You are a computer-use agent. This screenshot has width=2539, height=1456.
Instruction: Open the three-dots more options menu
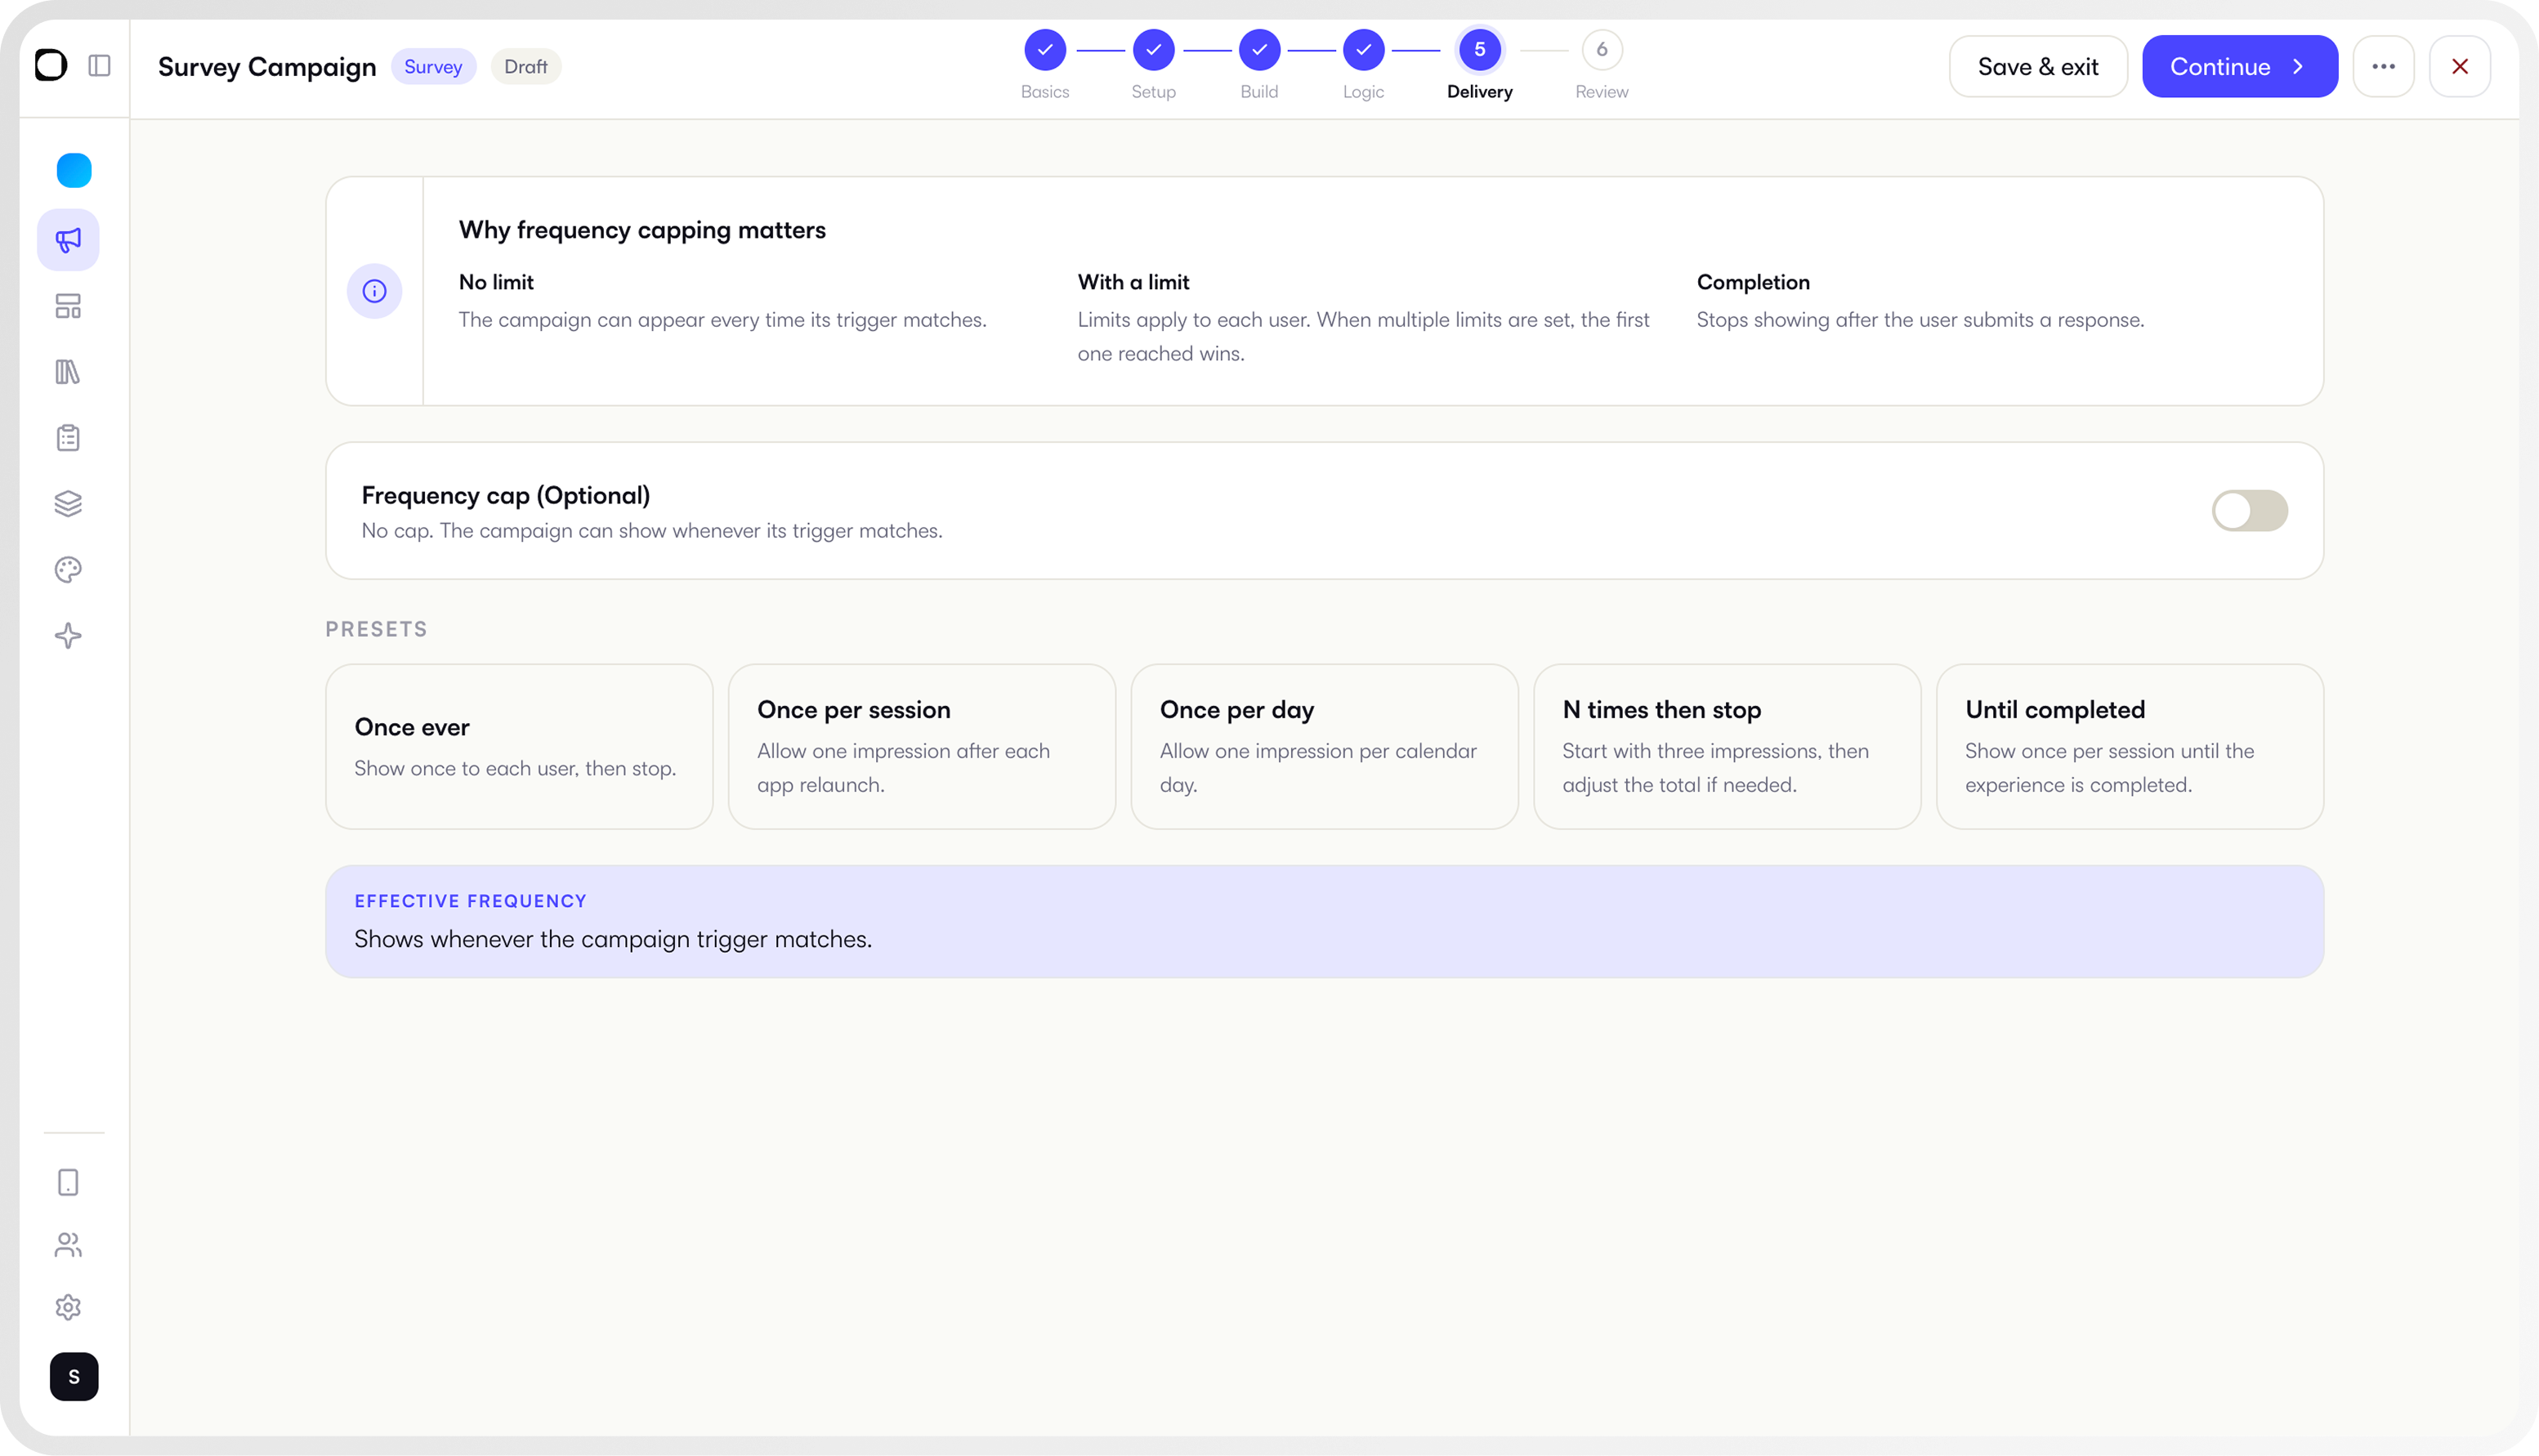[2383, 66]
